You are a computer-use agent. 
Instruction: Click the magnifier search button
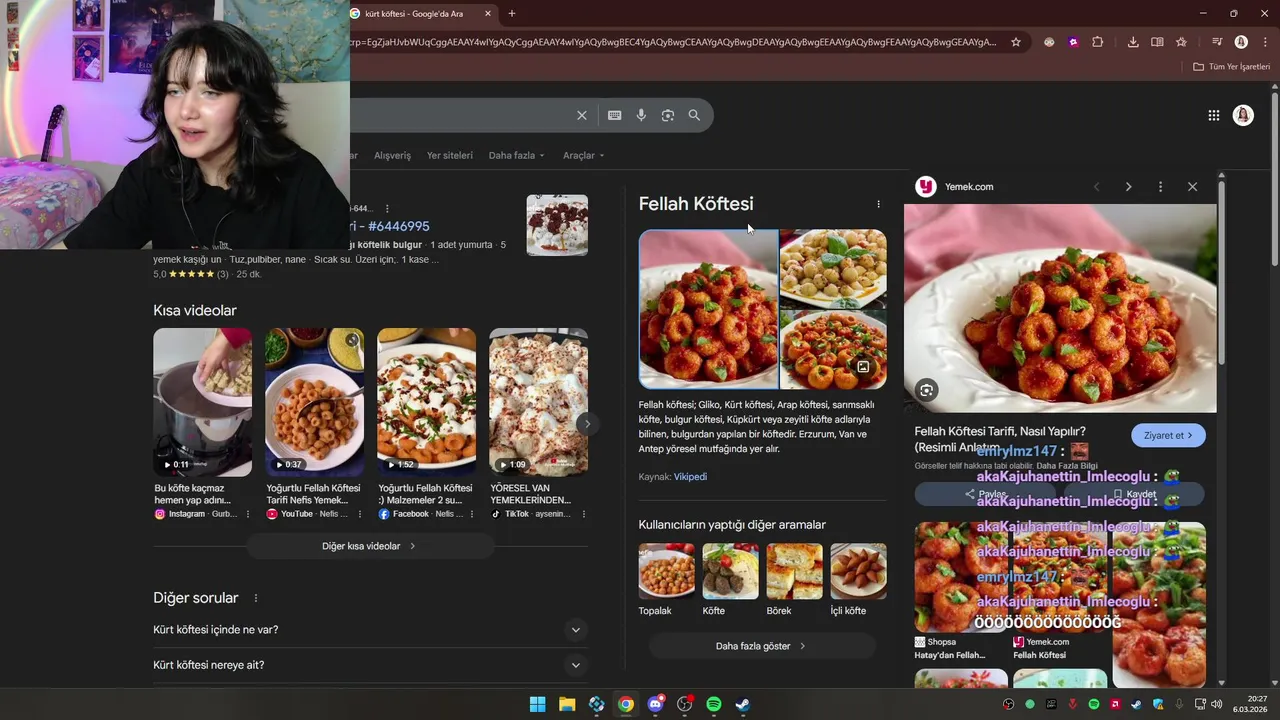pos(694,115)
